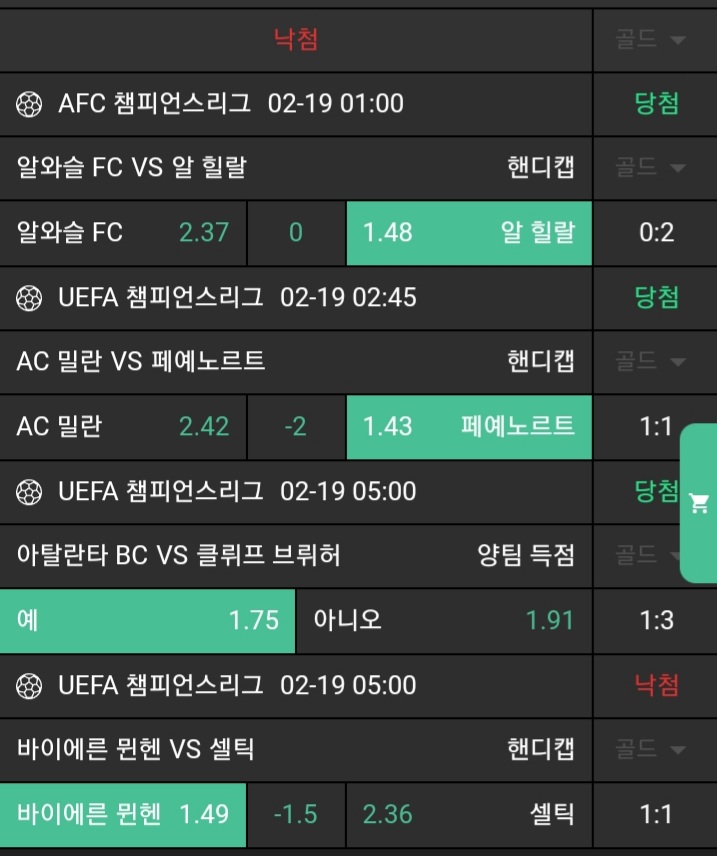
Task: Click the AFC 챔피언스리그 02-19 01:00 match header
Action: (230, 103)
